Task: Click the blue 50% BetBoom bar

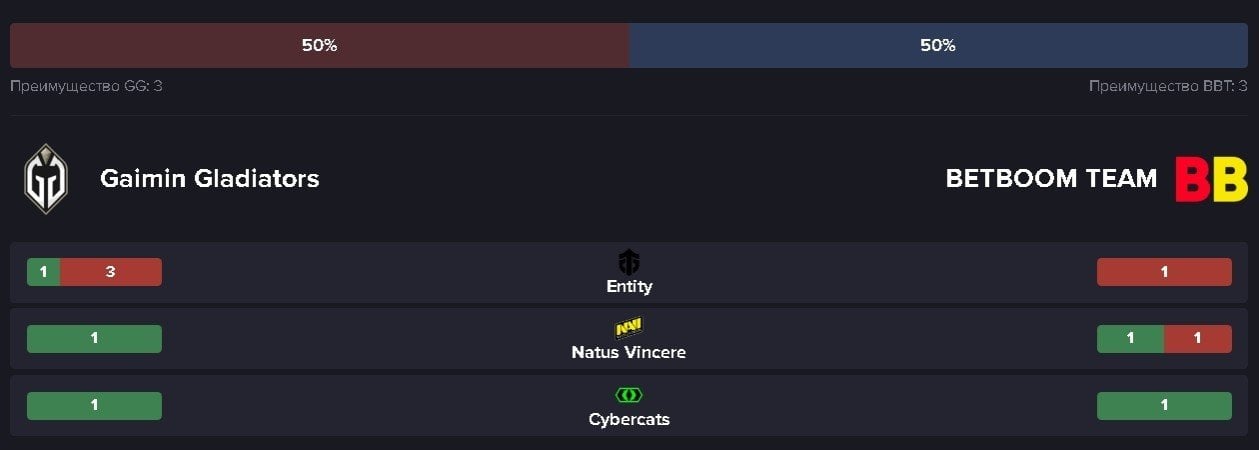Action: pos(938,46)
